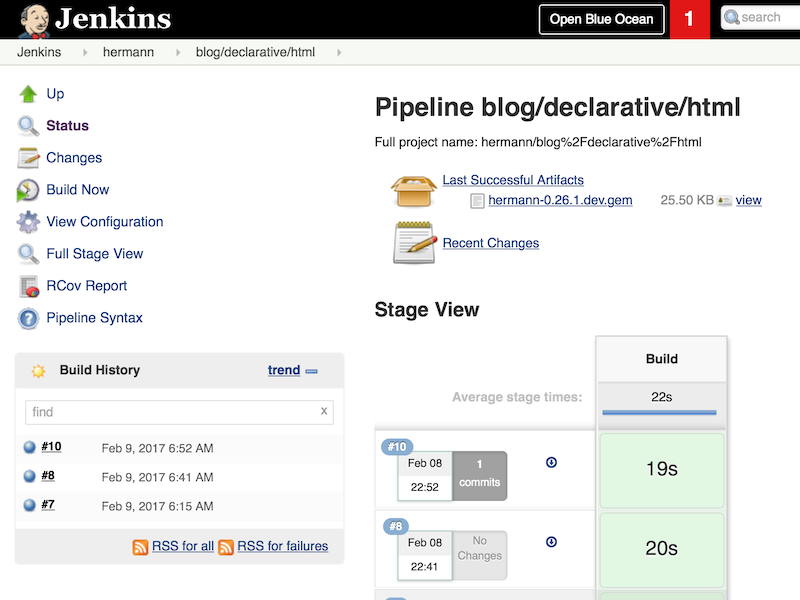
Task: Click the RSS for failures feed icon
Action: point(226,547)
